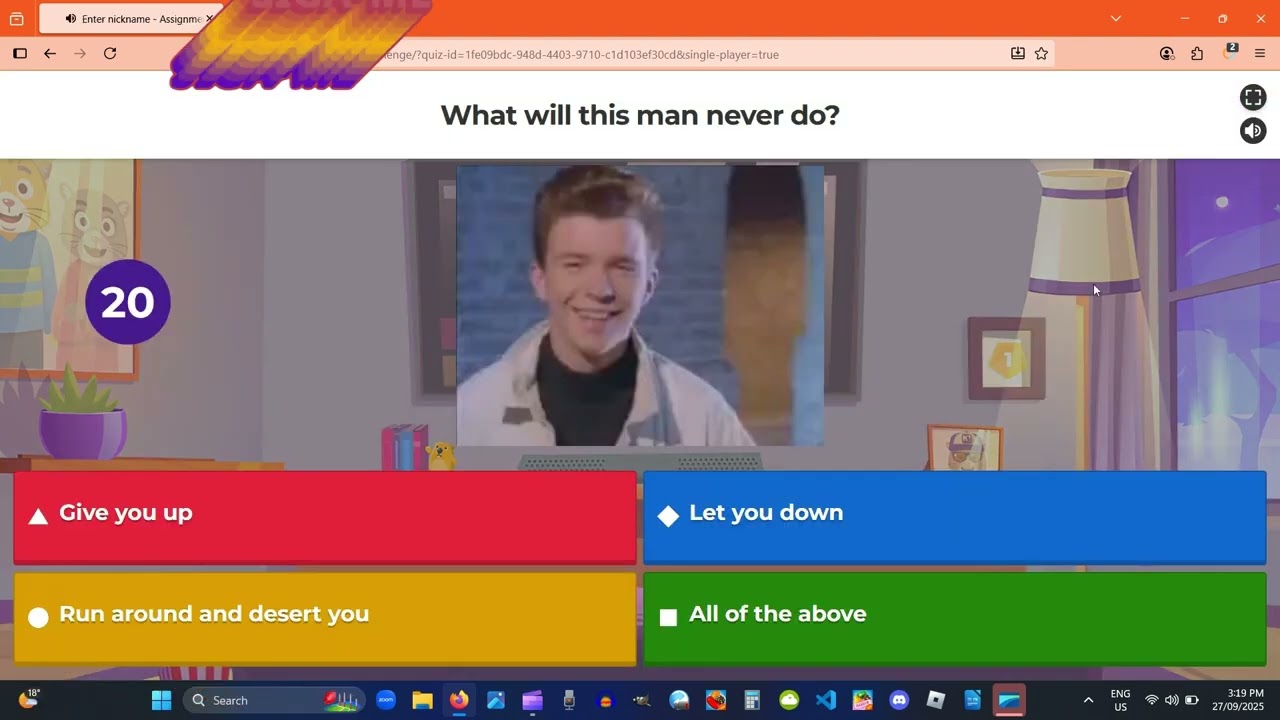Open the extension icon with badge 2
Image resolution: width=1280 pixels, height=720 pixels.
click(1229, 53)
